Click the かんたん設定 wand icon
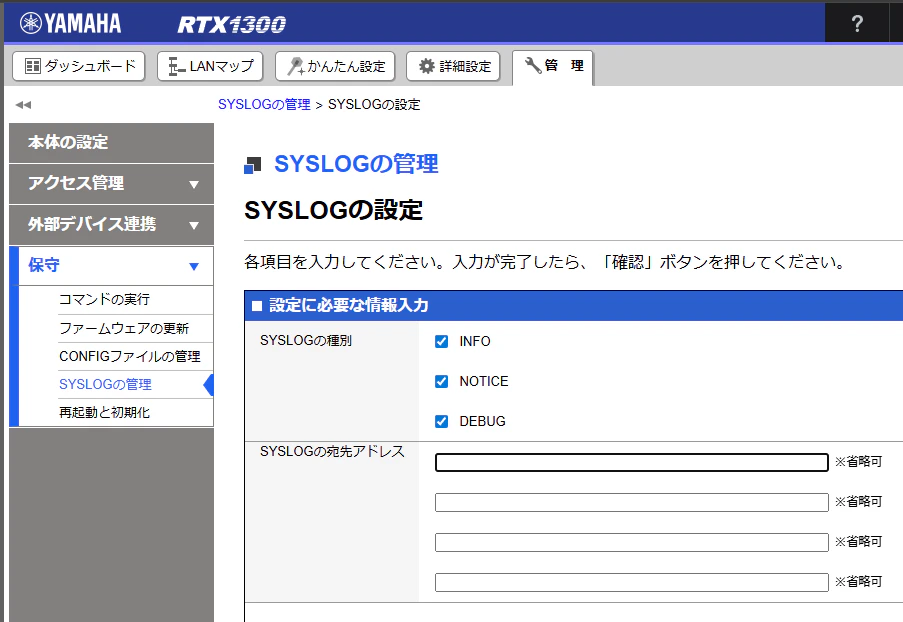The width and height of the screenshot is (903, 622). [296, 66]
